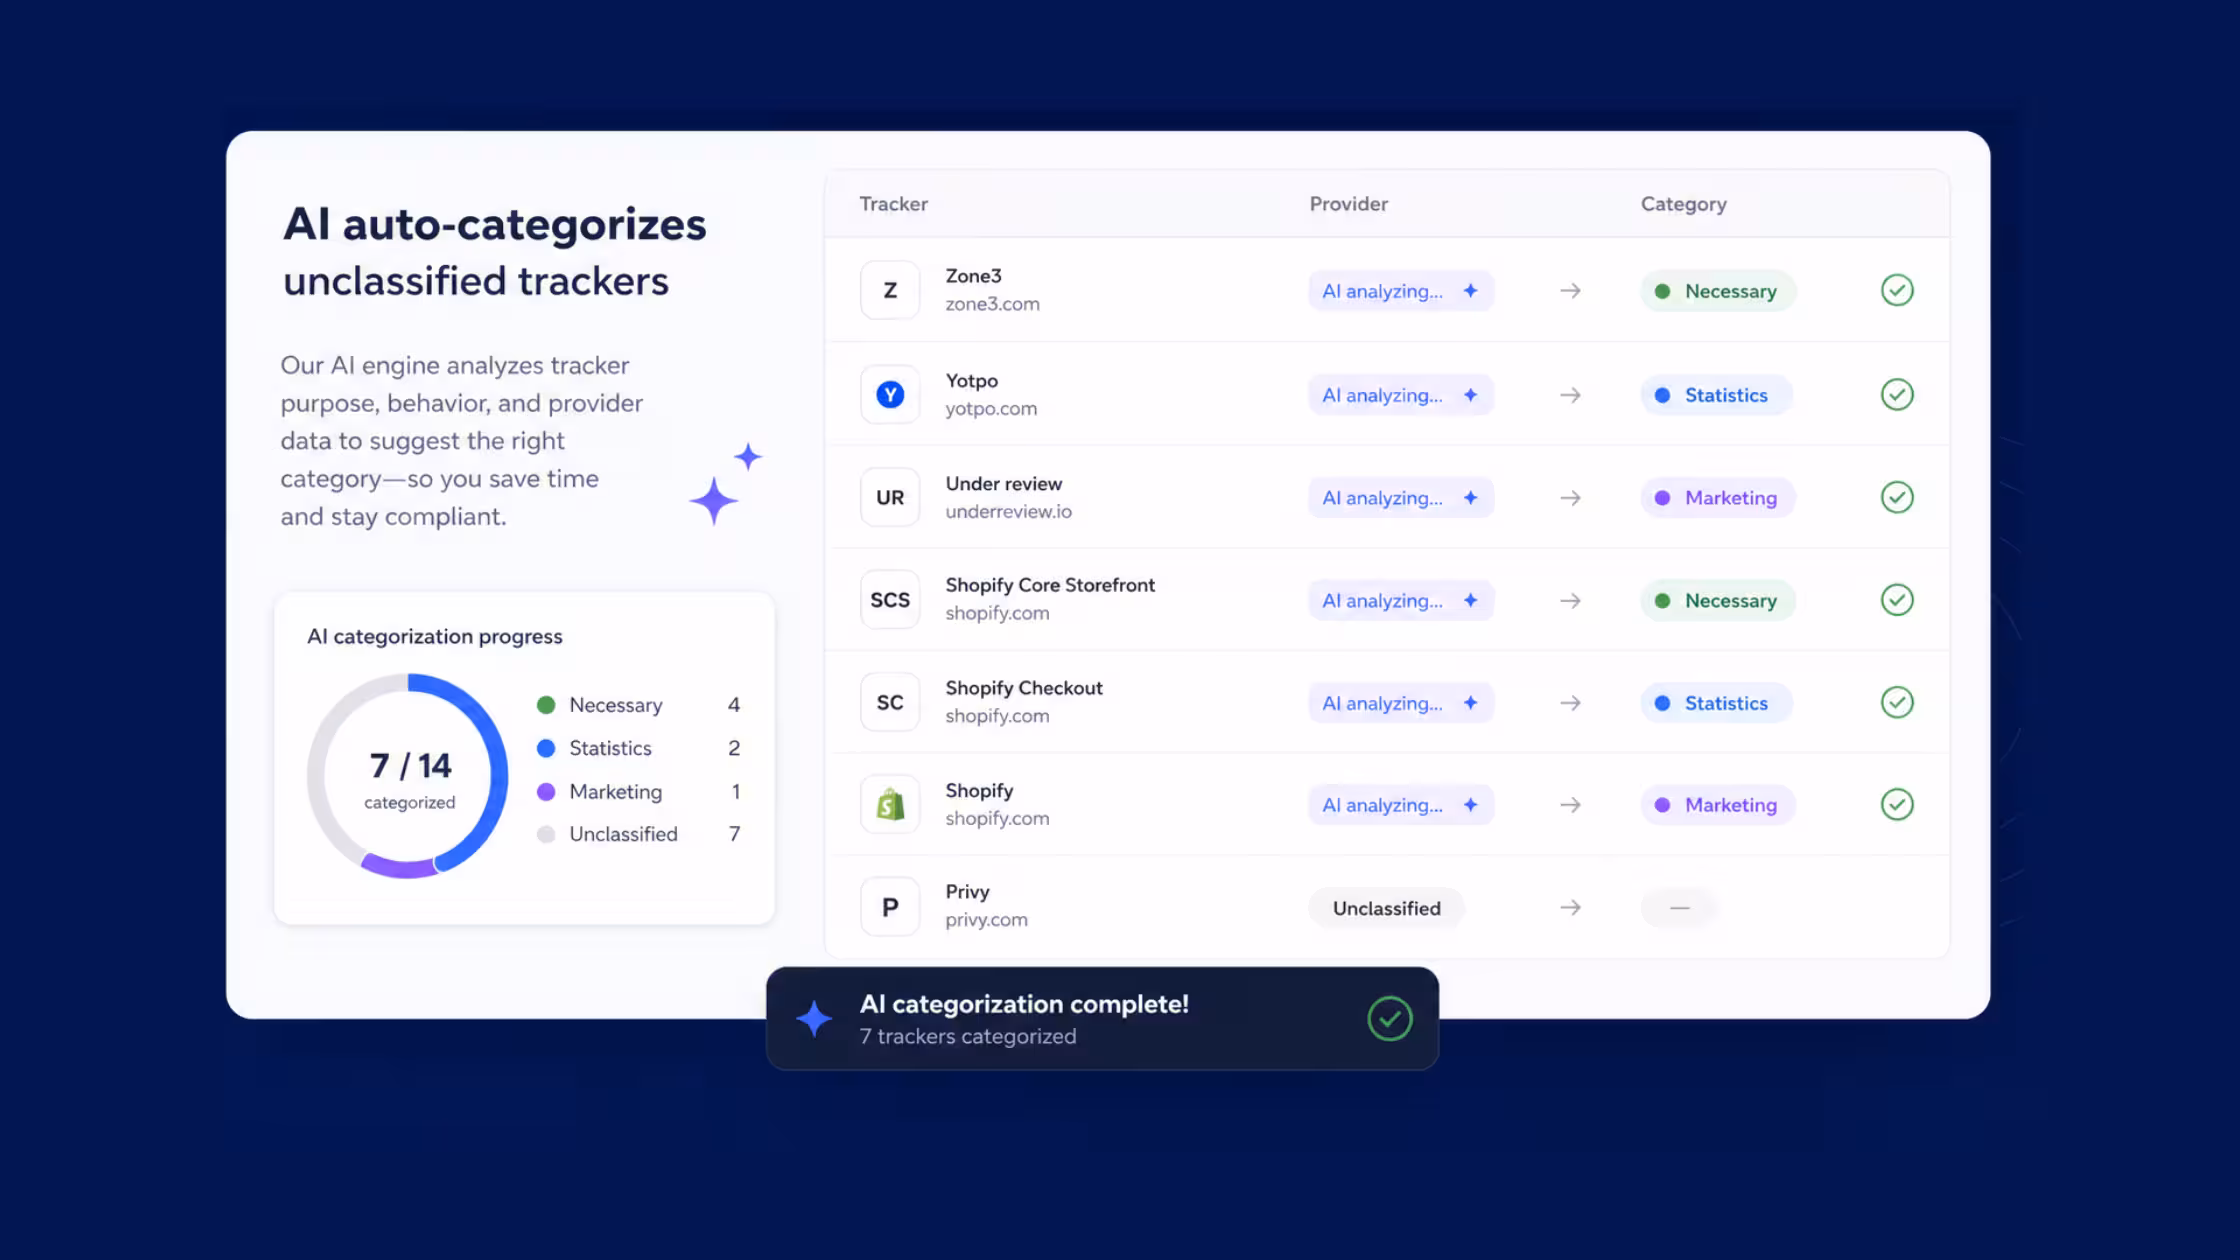
Task: Click the checkmark on the categorization complete toast
Action: click(x=1390, y=1019)
